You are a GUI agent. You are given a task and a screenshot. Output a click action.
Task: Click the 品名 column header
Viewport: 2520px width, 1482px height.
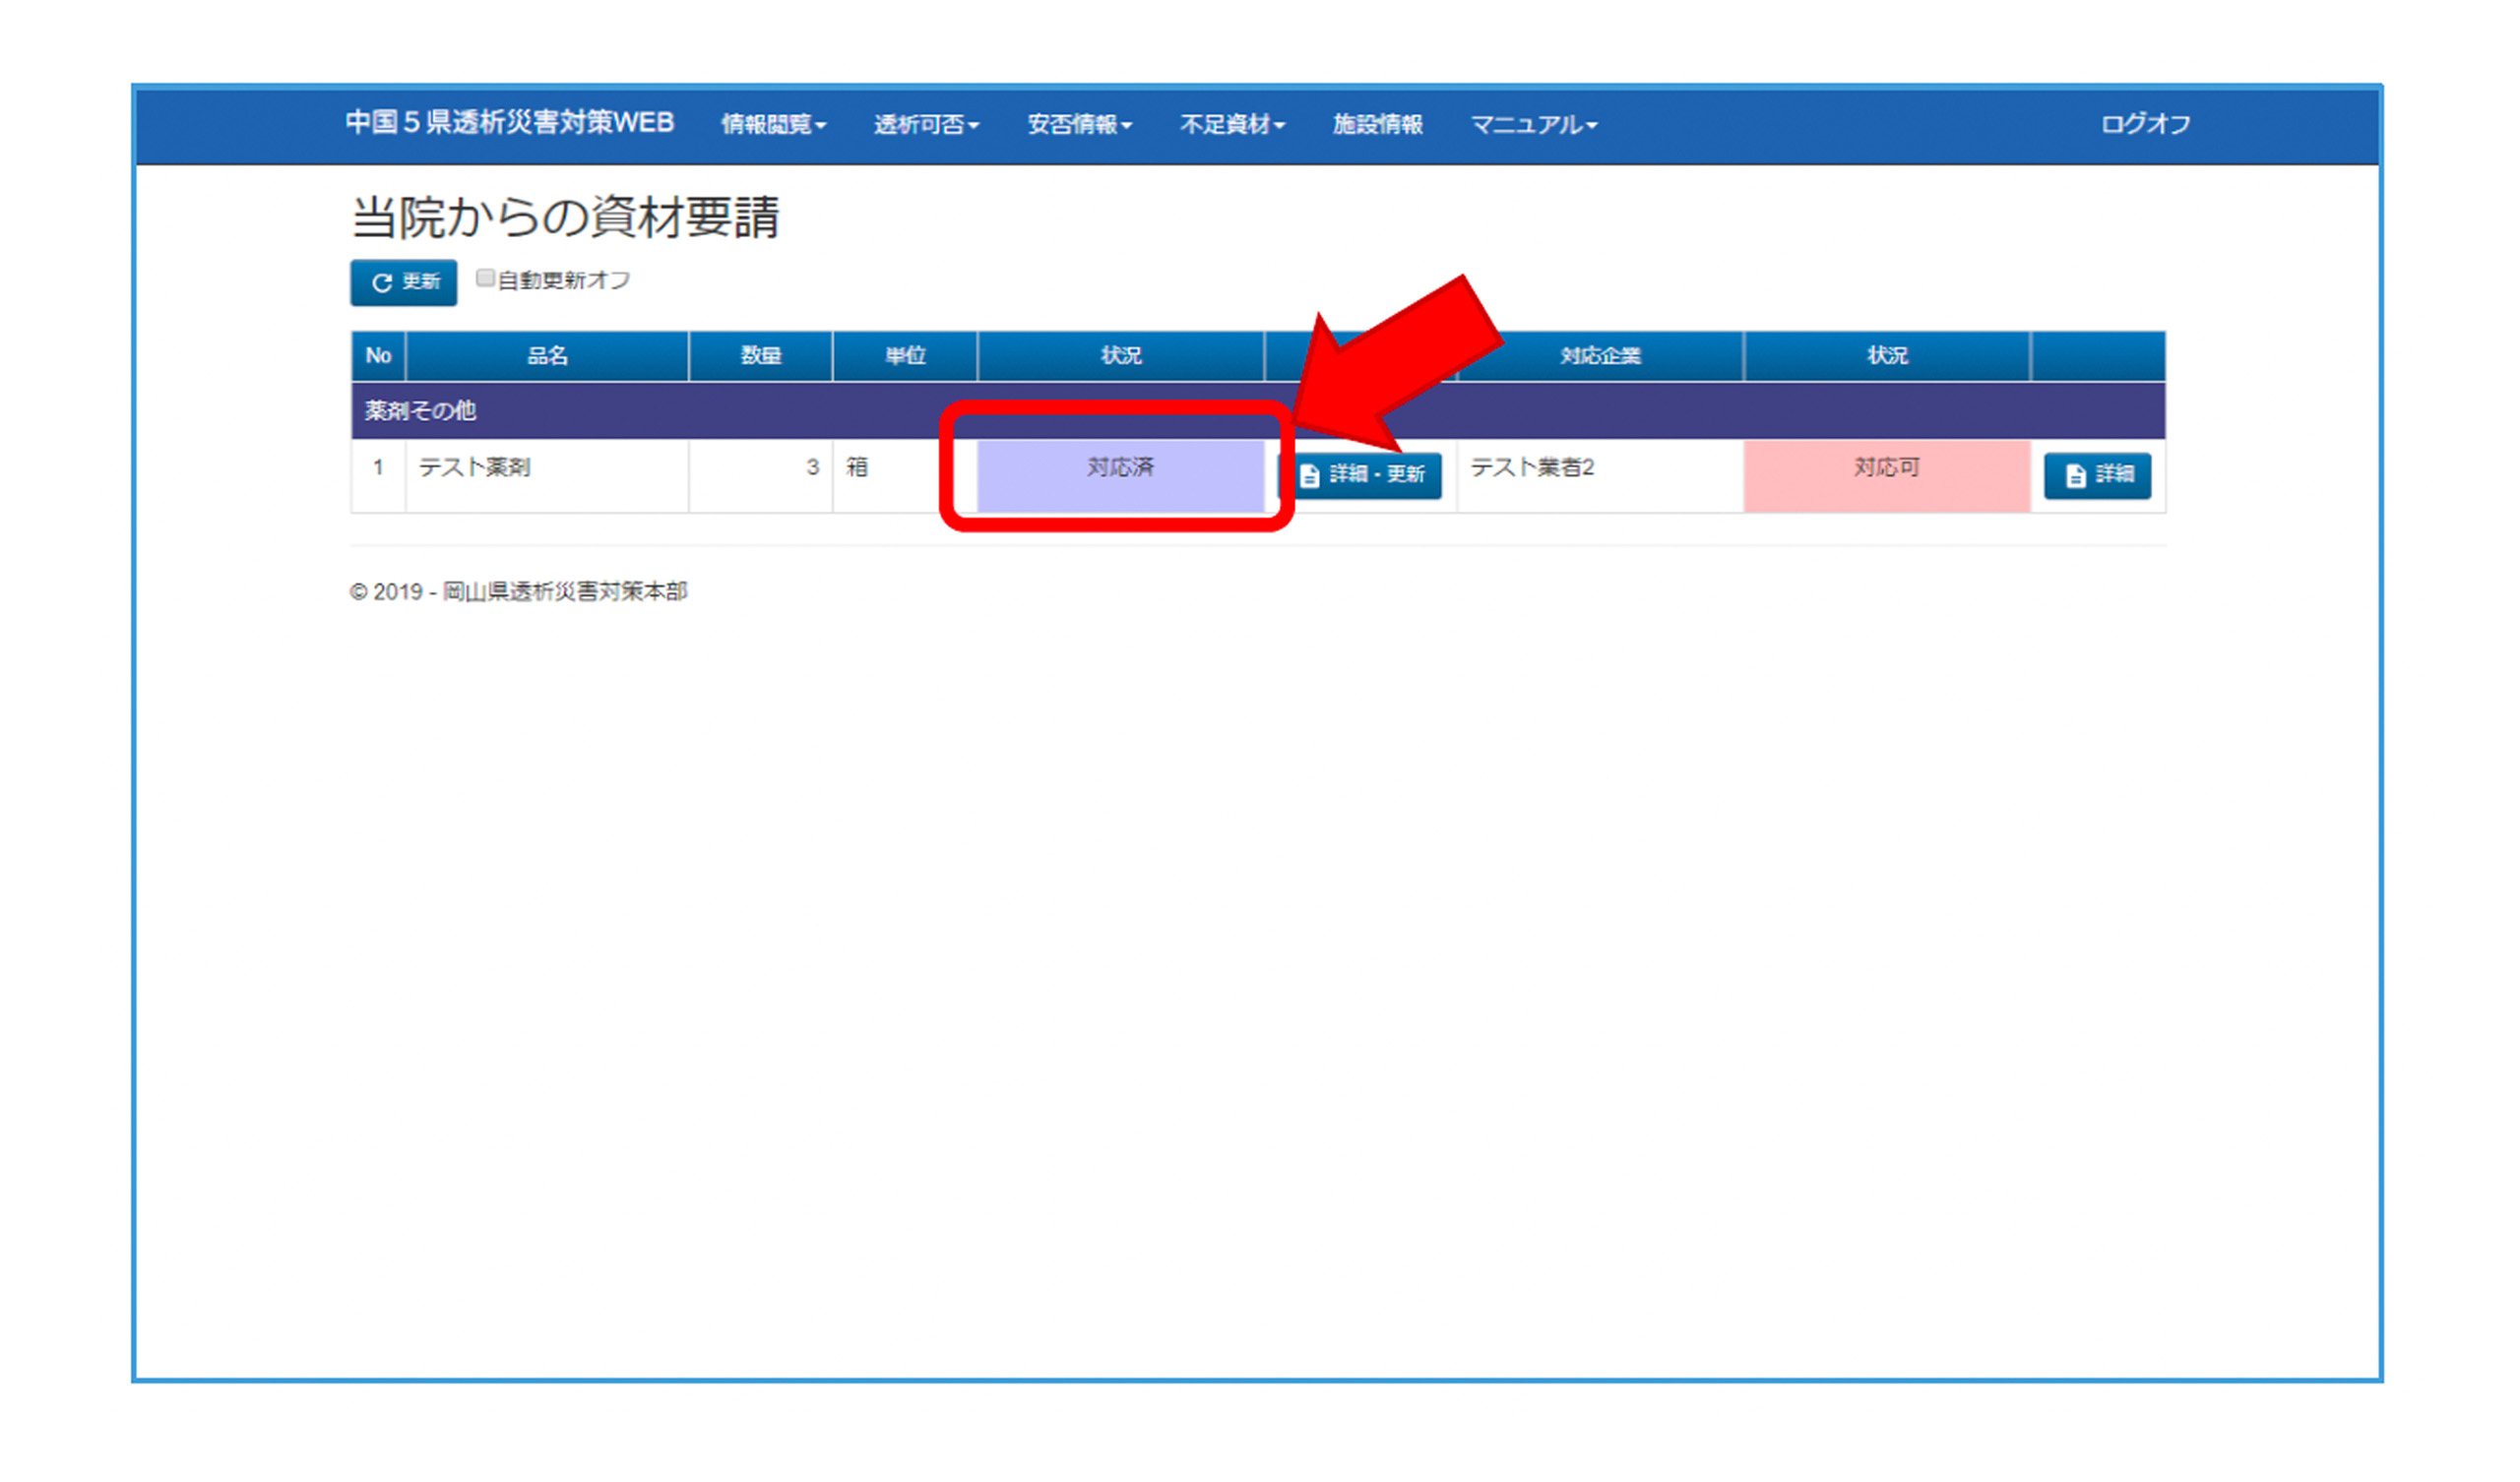(x=547, y=356)
